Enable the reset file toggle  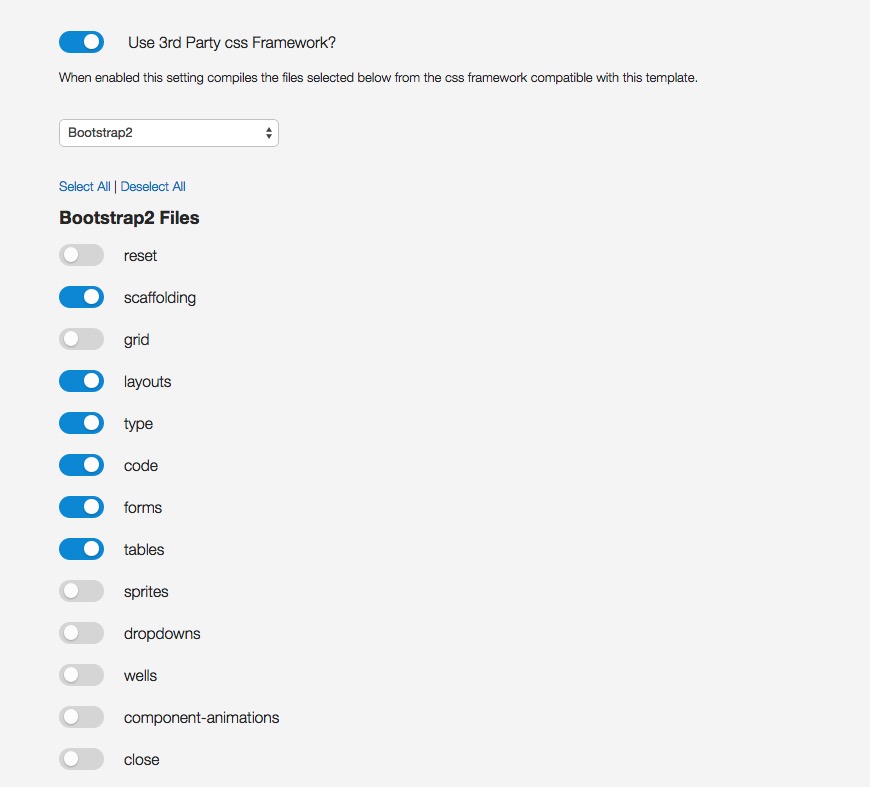click(x=81, y=256)
